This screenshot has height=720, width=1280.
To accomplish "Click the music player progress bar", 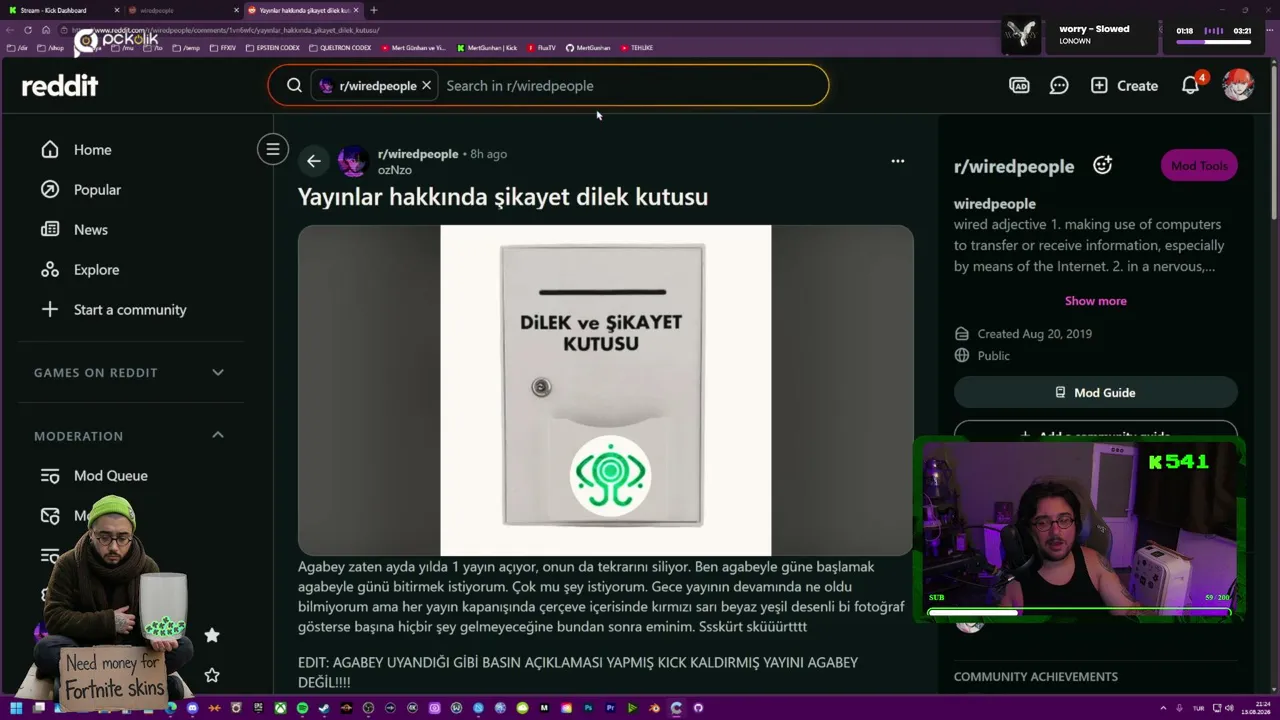I will click(x=1214, y=43).
